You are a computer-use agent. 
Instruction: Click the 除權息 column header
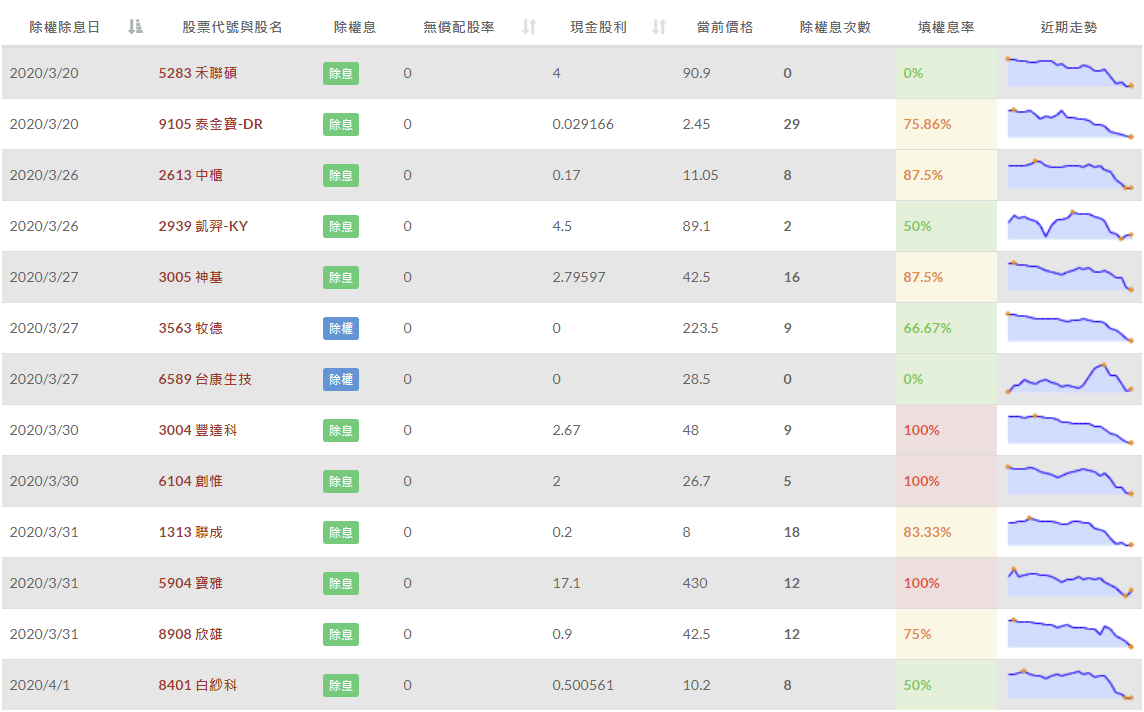pyautogui.click(x=355, y=27)
